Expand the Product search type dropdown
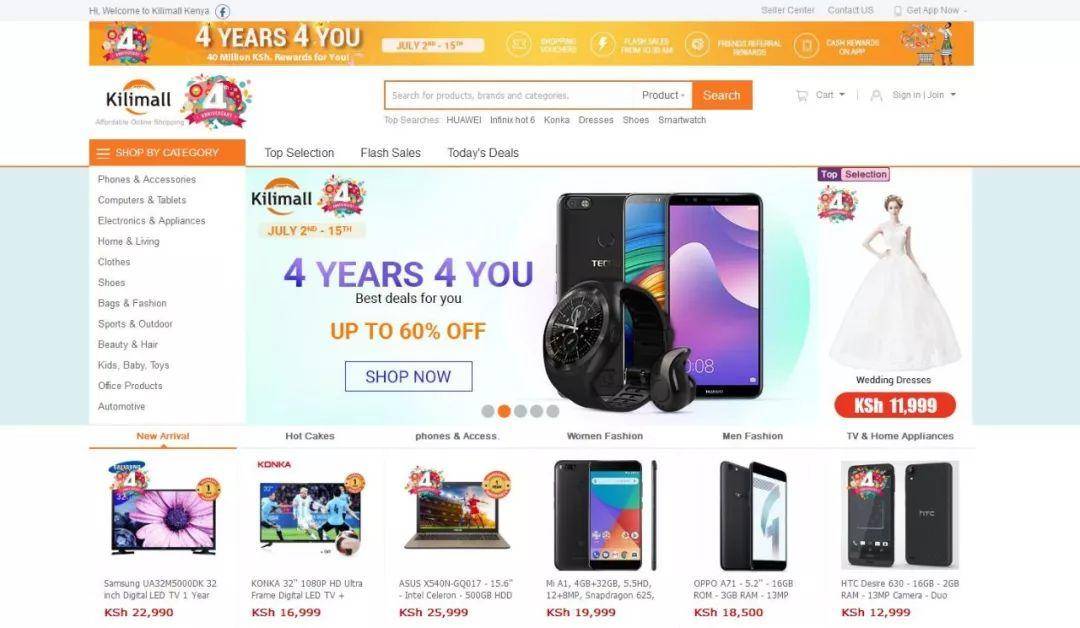 pyautogui.click(x=663, y=96)
